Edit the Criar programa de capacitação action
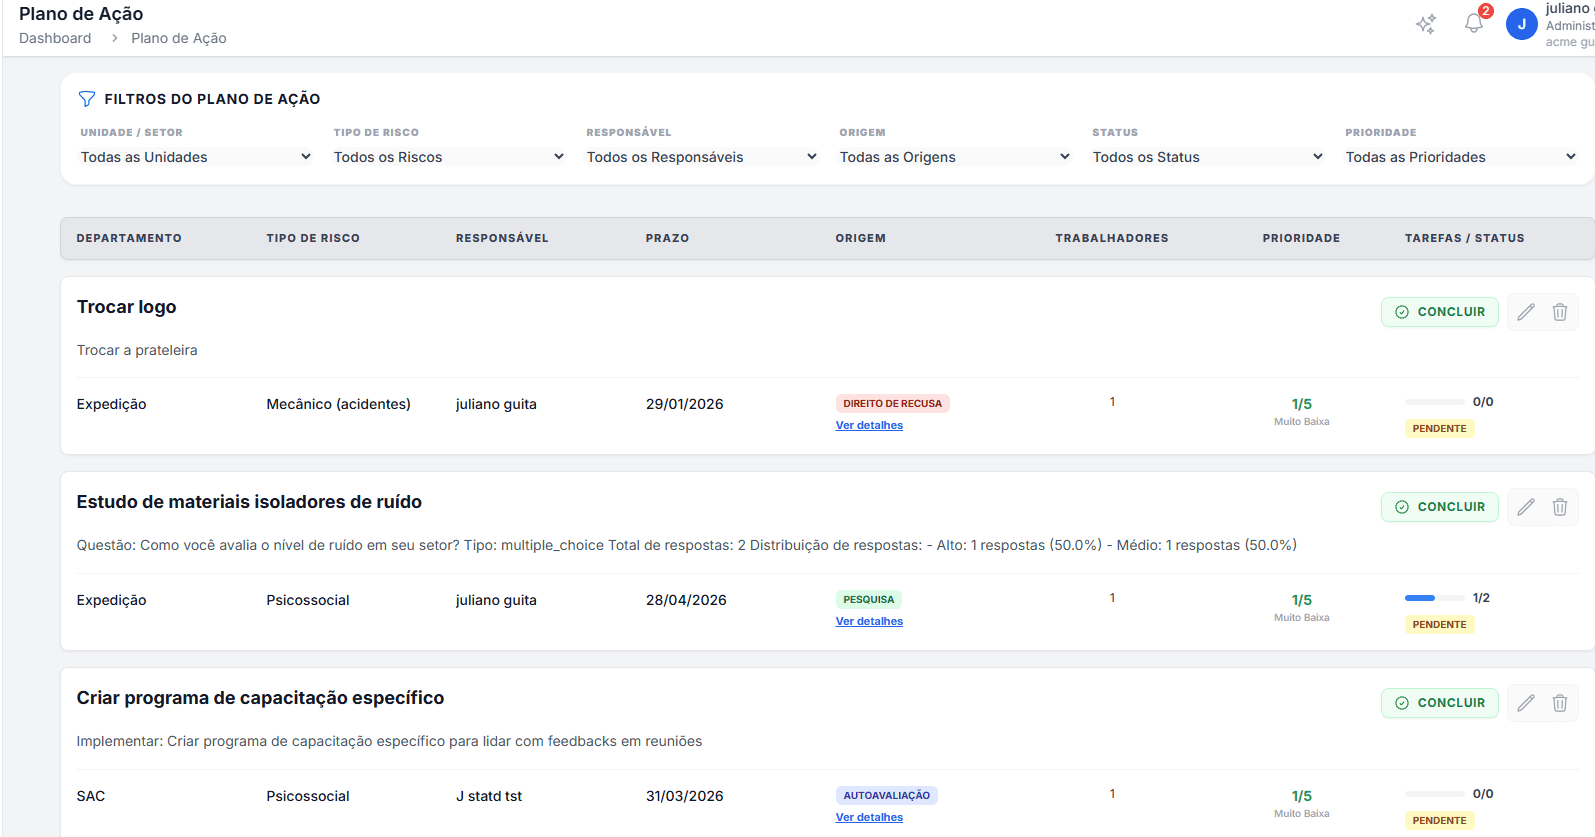 (x=1525, y=703)
